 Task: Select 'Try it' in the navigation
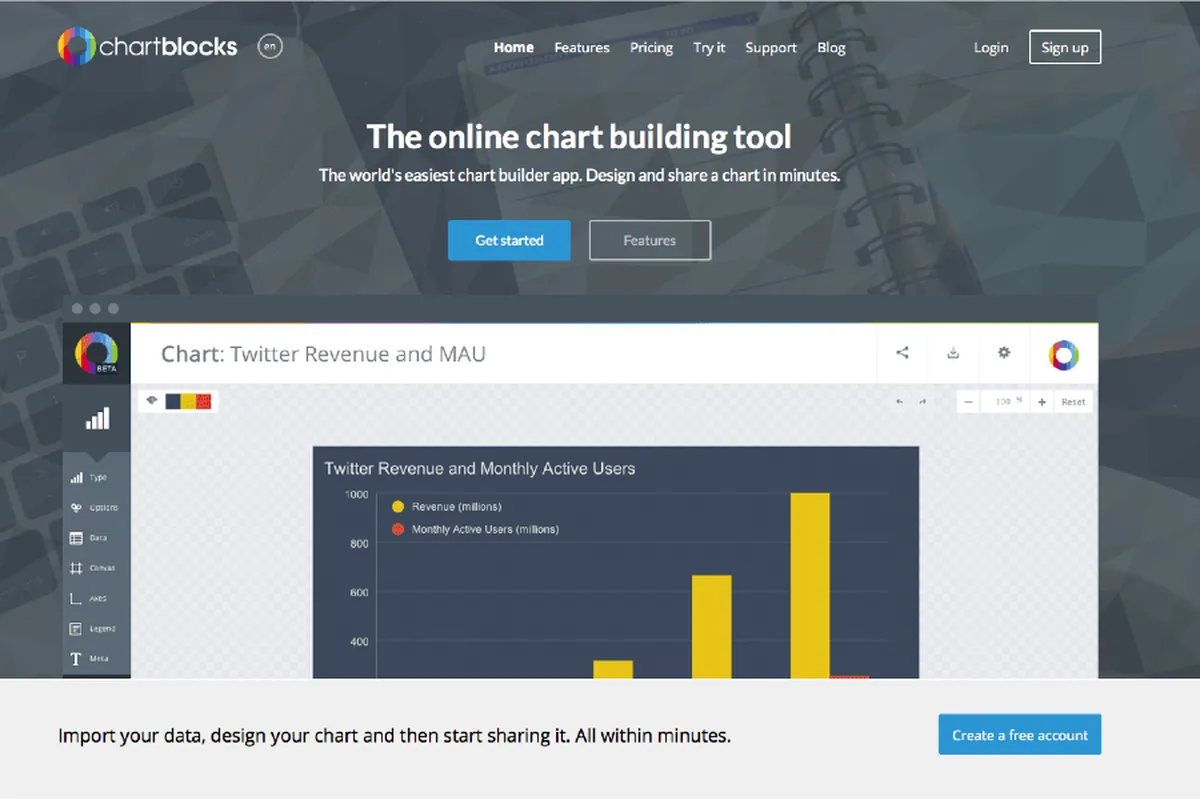point(709,47)
